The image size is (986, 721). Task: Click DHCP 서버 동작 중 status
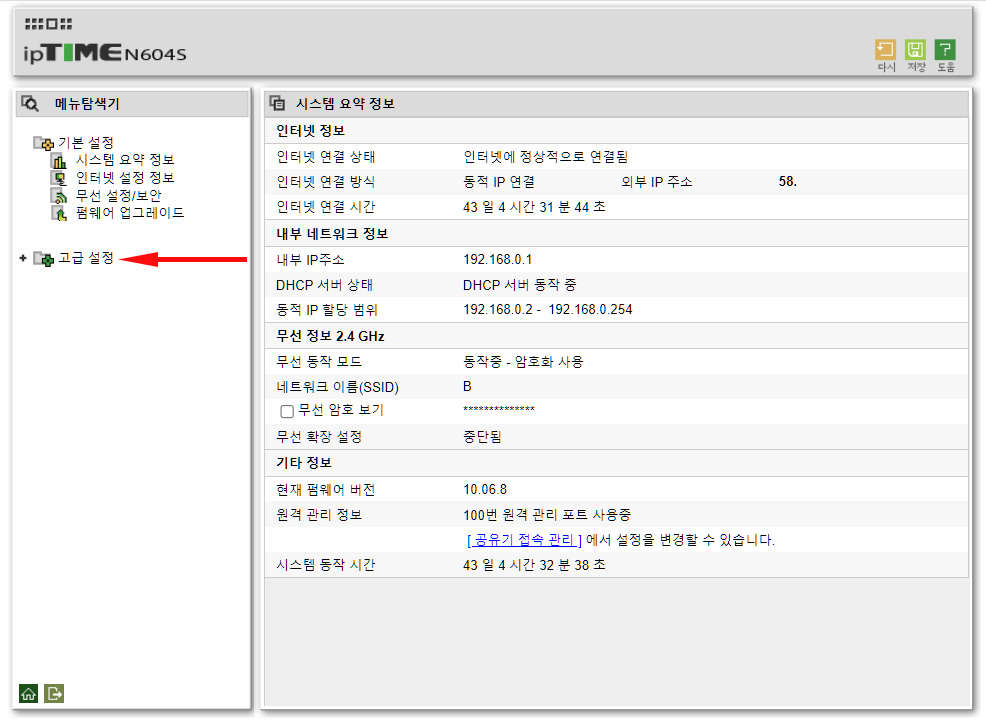click(519, 285)
